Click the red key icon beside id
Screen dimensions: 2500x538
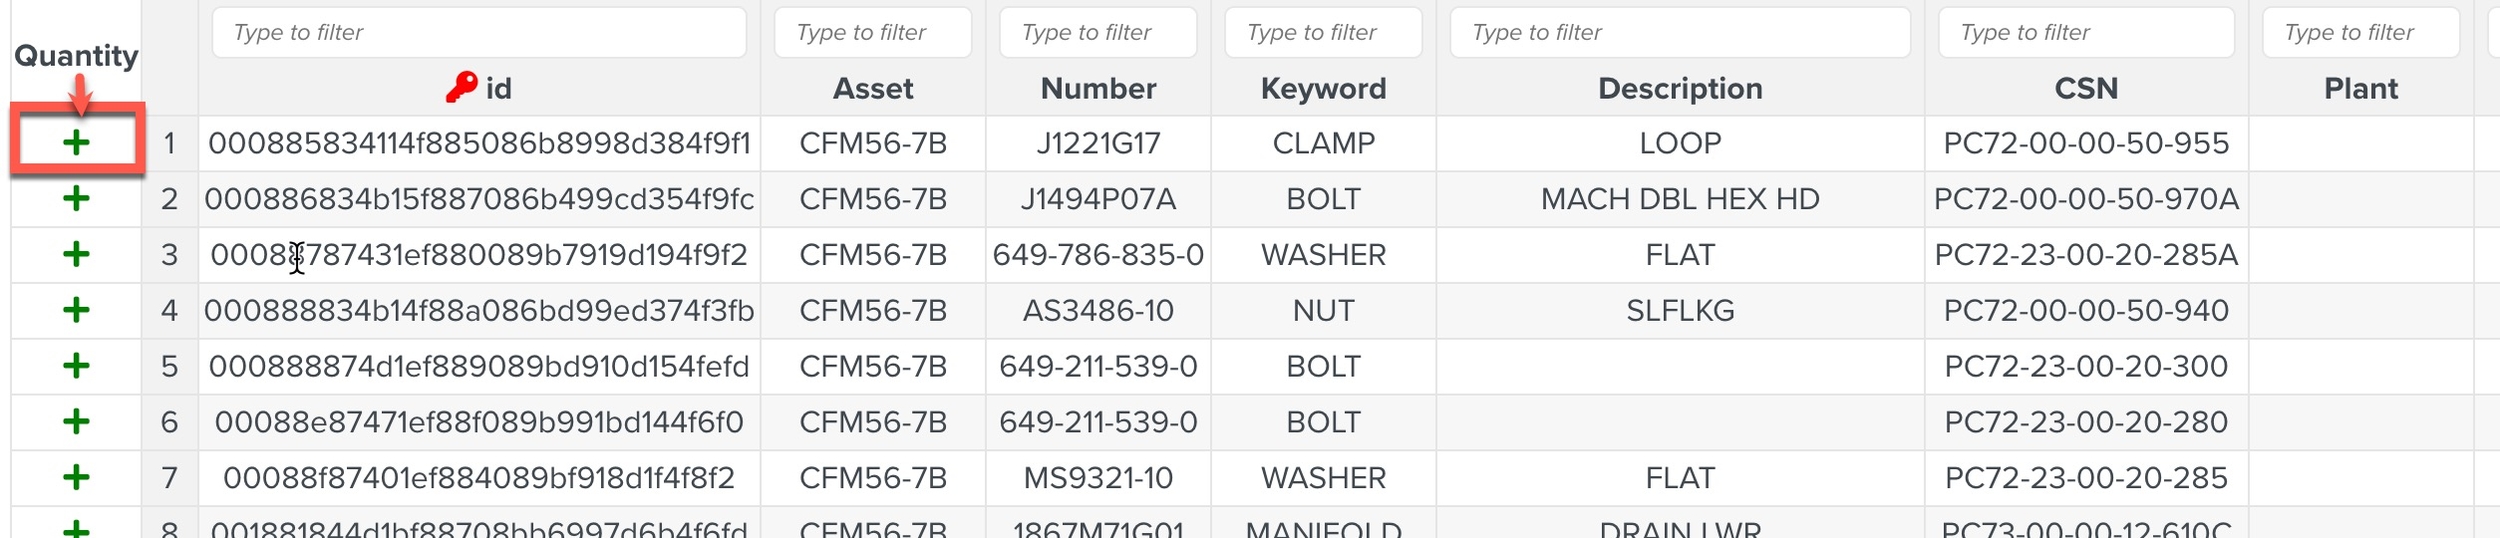click(x=461, y=88)
